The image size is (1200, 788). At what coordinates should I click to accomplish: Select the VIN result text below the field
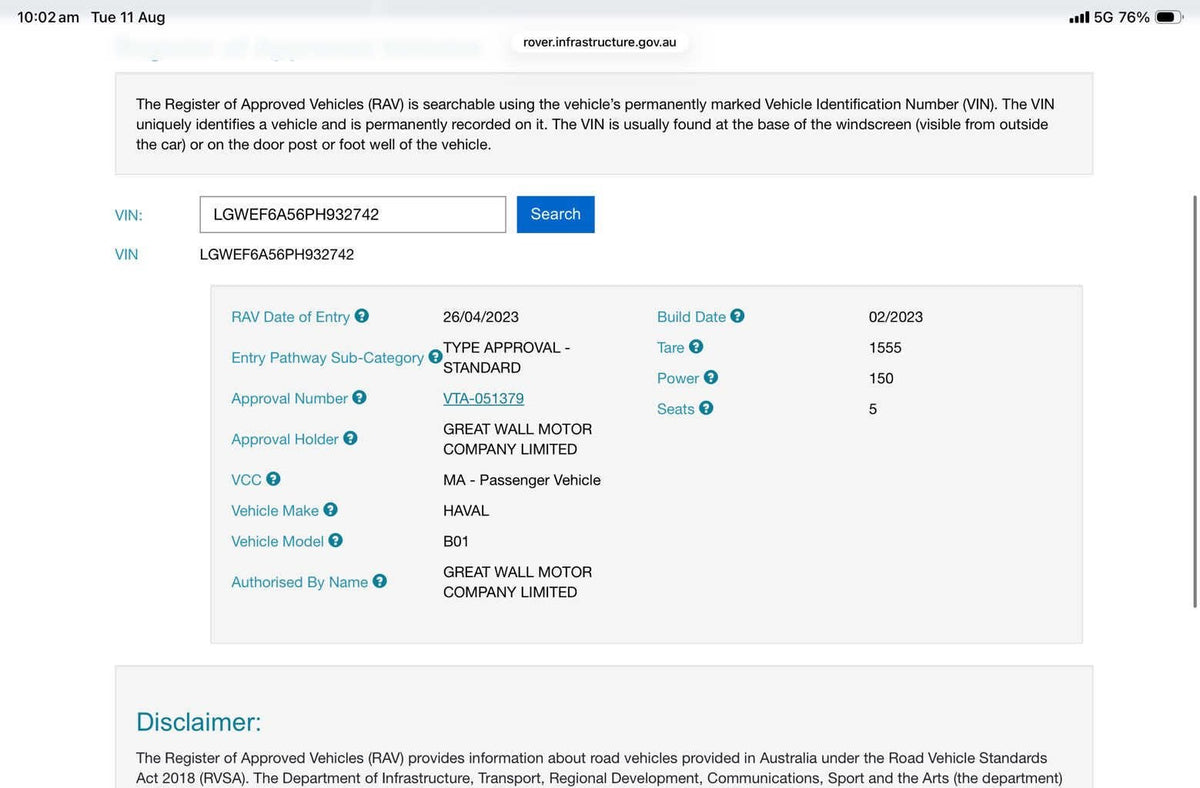277,254
